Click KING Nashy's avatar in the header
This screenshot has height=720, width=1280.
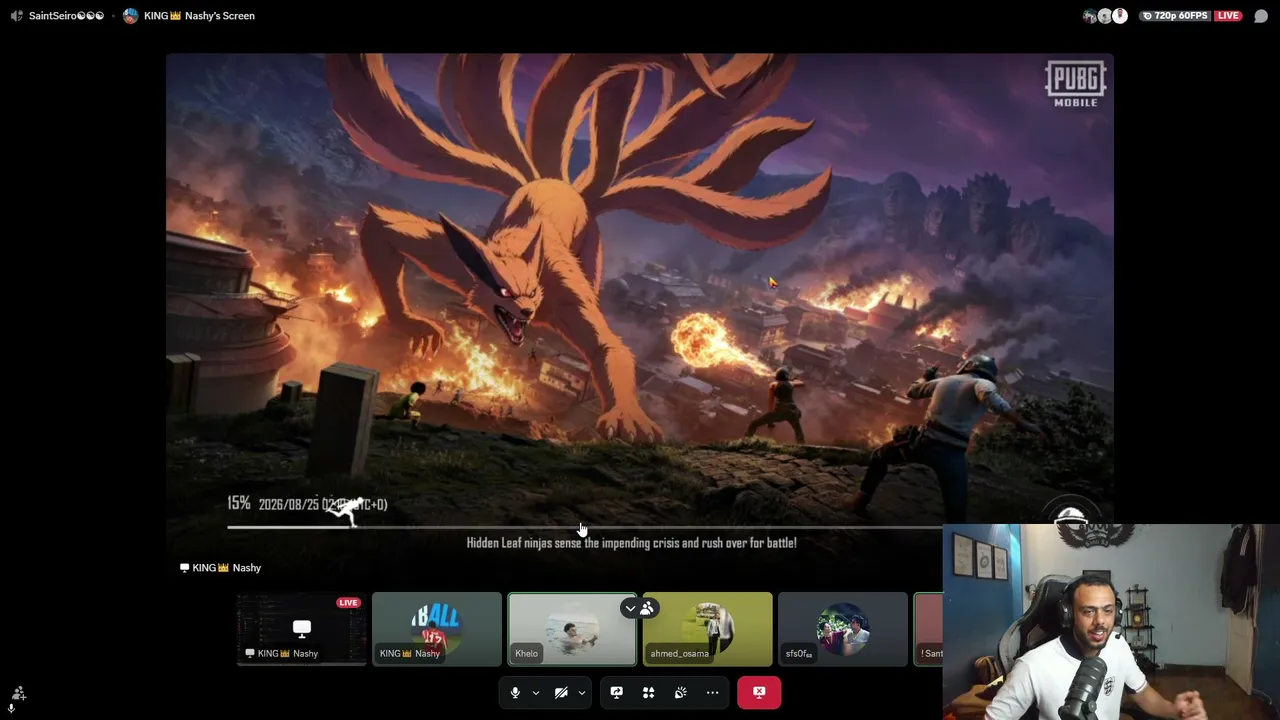coord(130,16)
